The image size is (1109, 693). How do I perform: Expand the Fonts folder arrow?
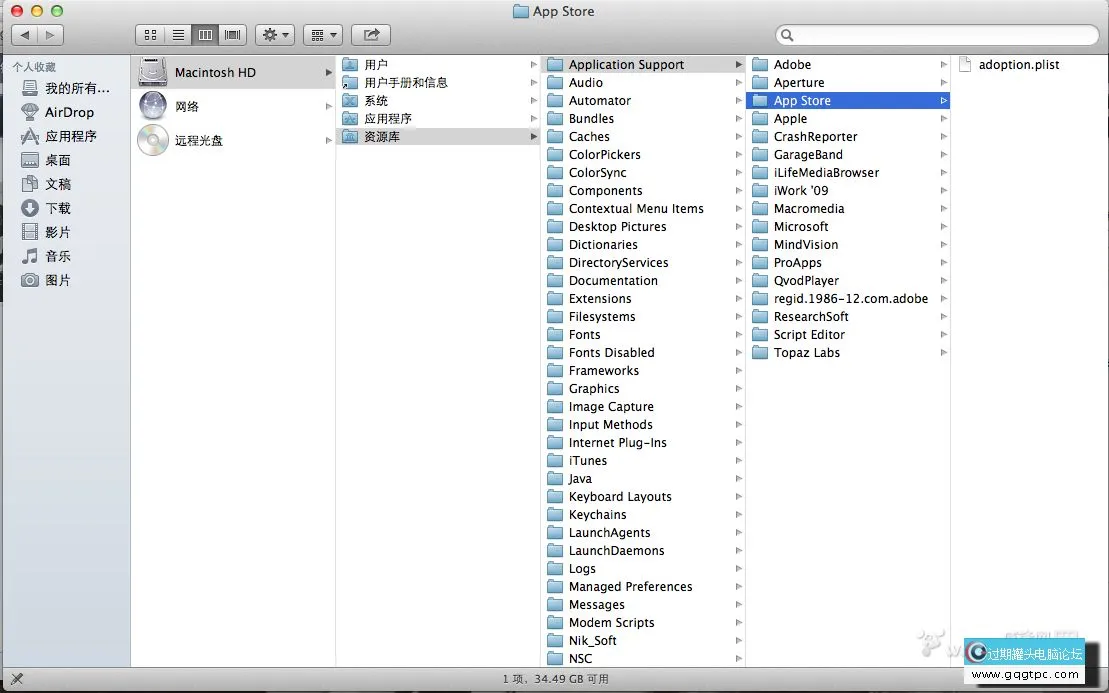[738, 335]
